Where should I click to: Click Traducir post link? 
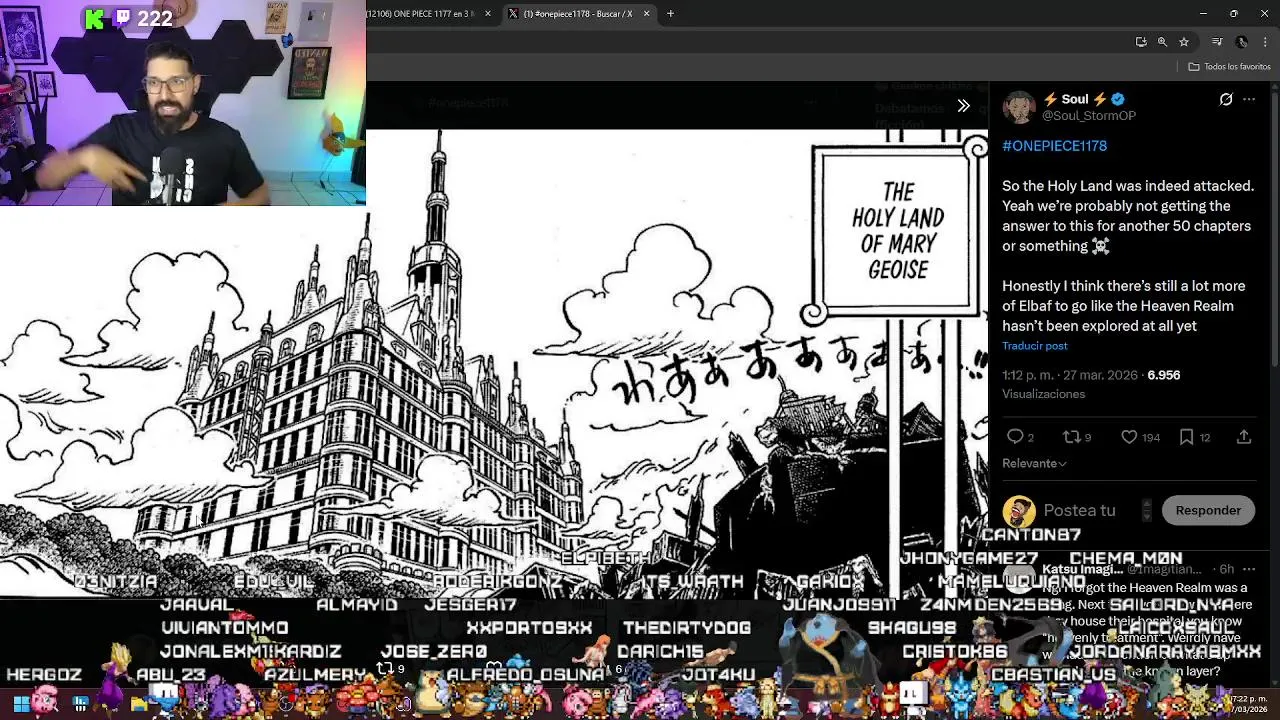pos(1035,346)
